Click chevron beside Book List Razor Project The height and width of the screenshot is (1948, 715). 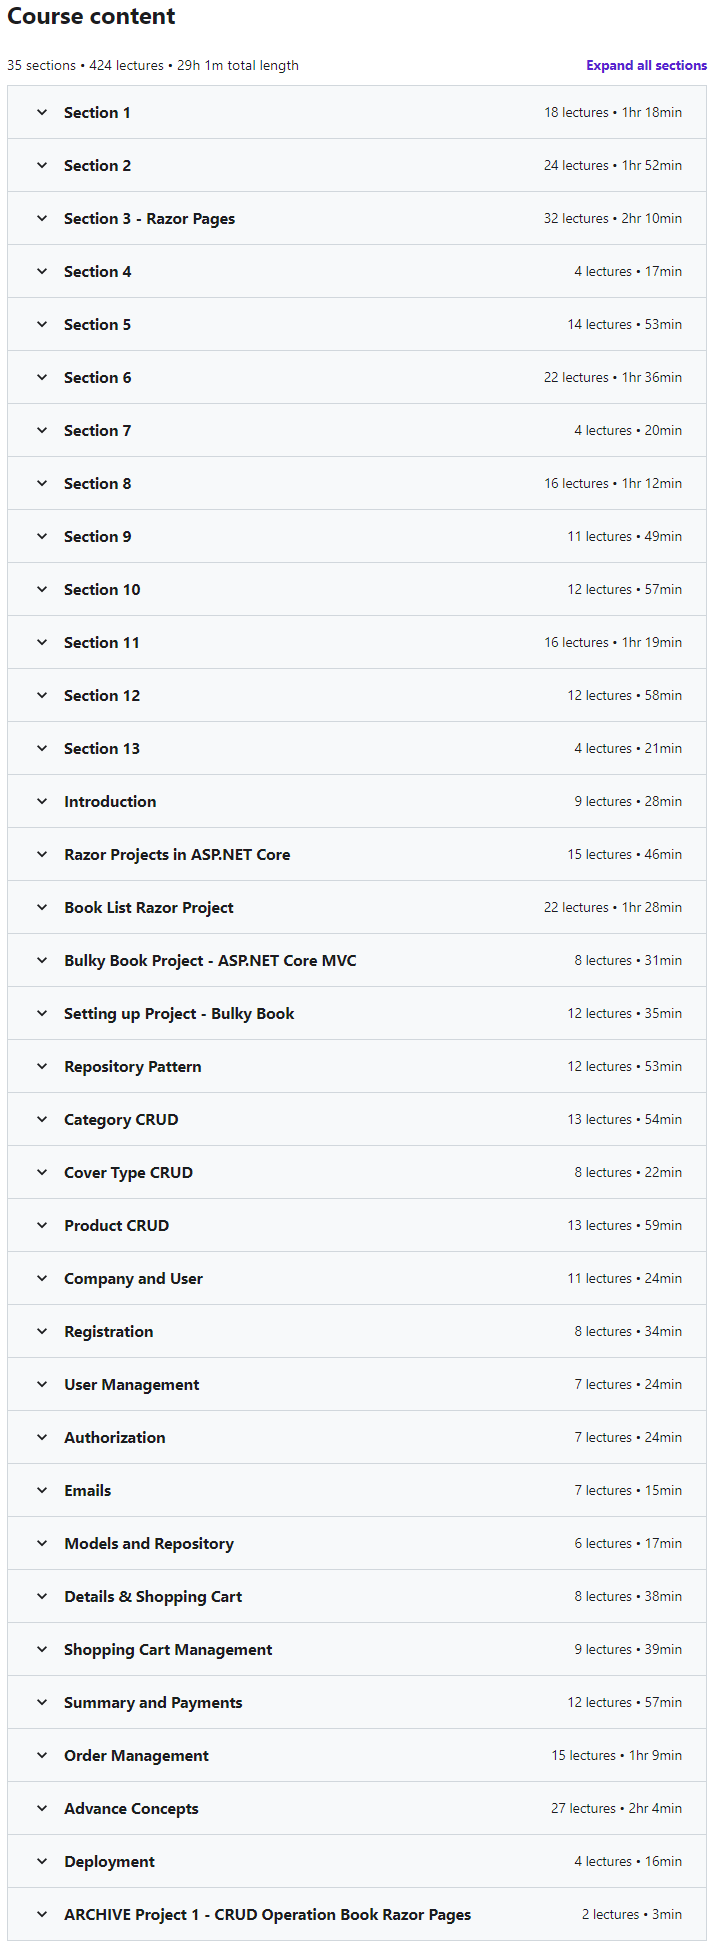tap(42, 908)
